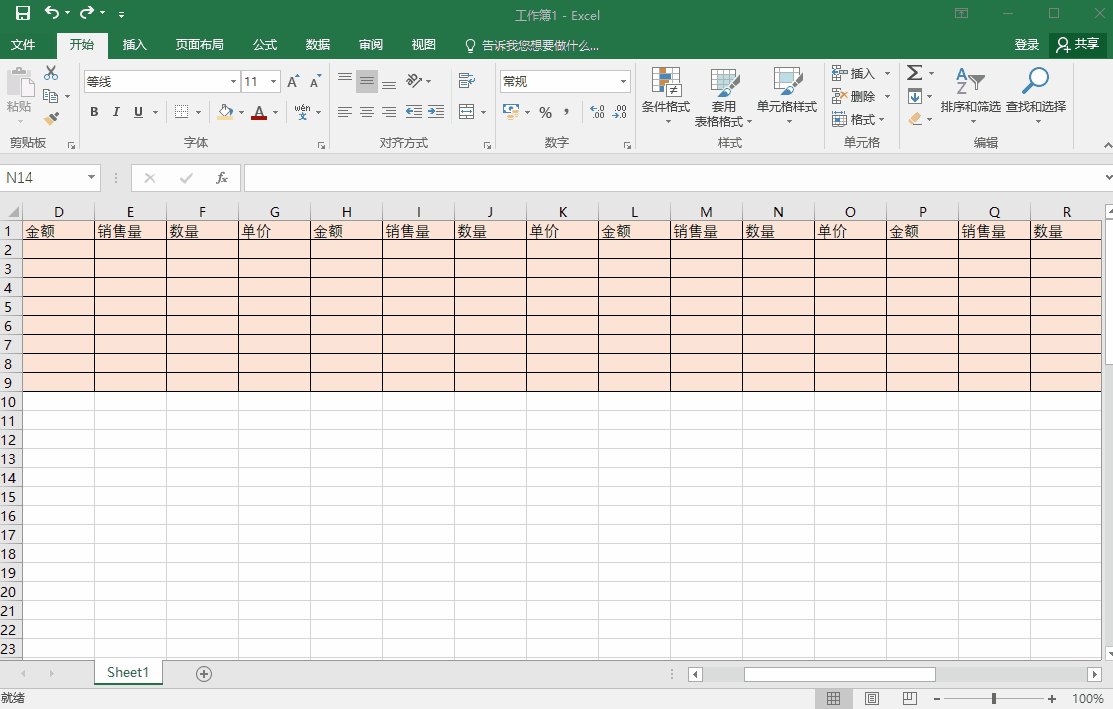The width and height of the screenshot is (1113, 709).
Task: Apply percent style
Action: 545,112
